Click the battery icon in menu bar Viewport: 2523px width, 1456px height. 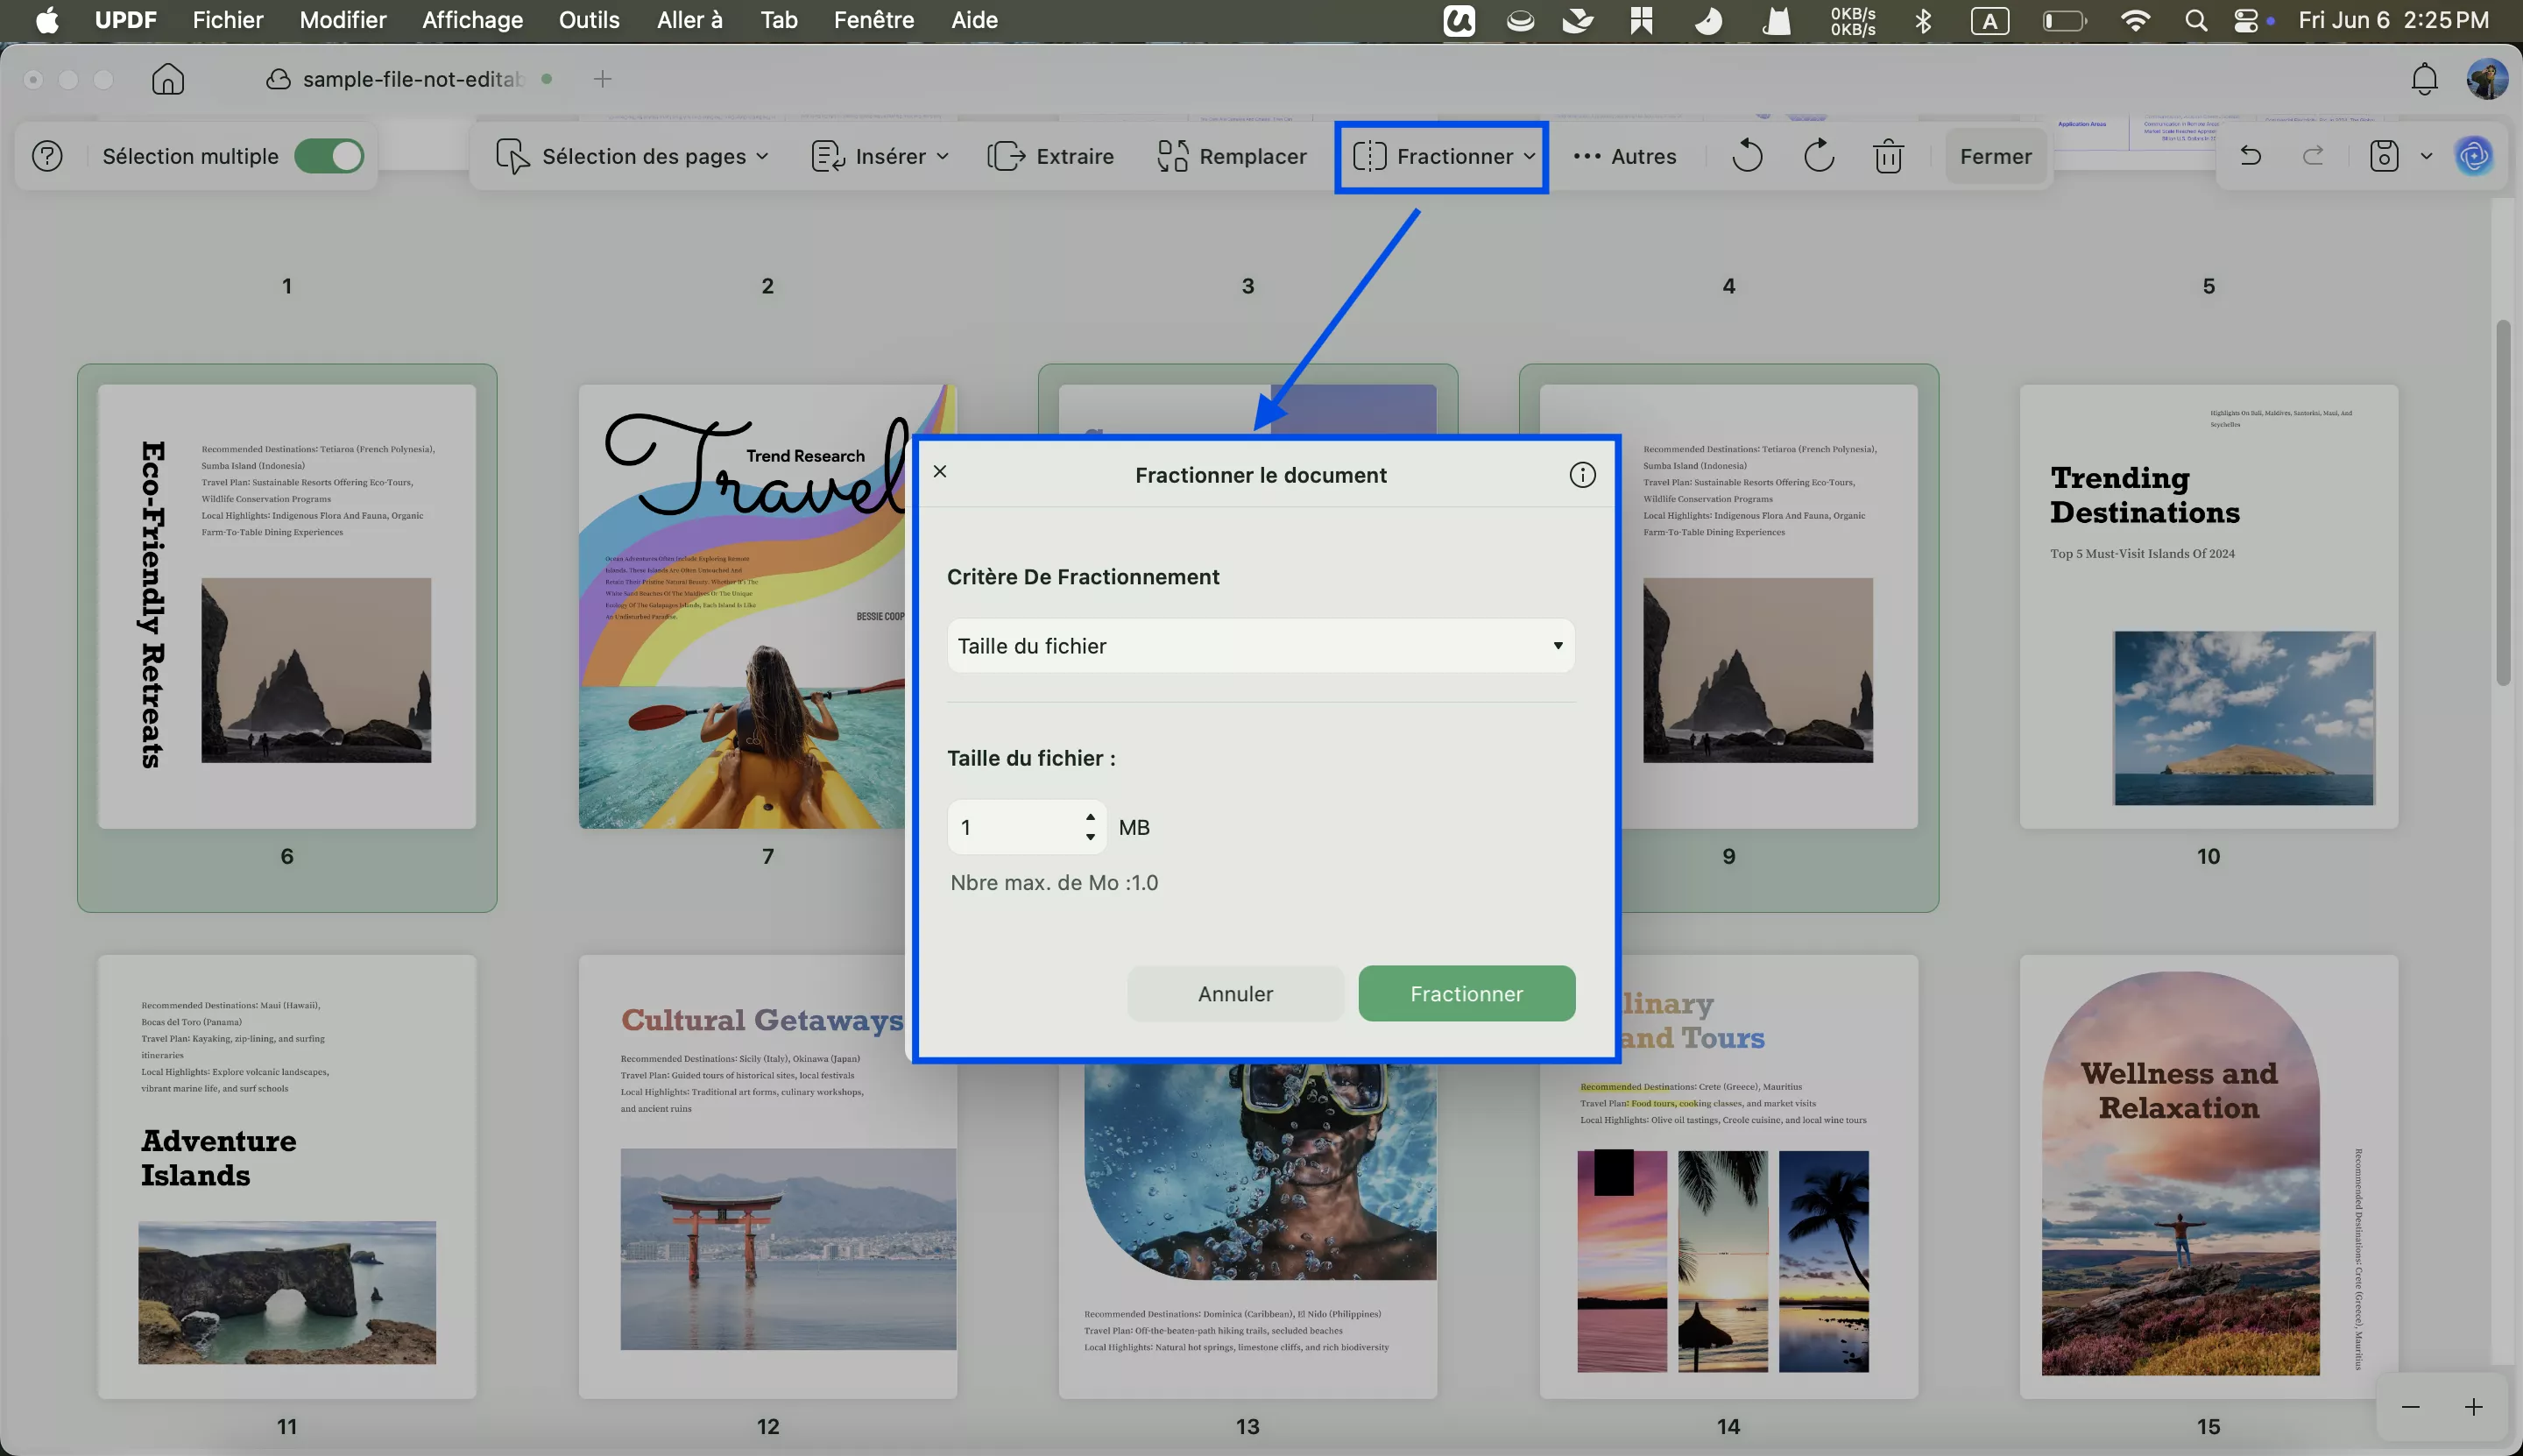coord(2064,20)
